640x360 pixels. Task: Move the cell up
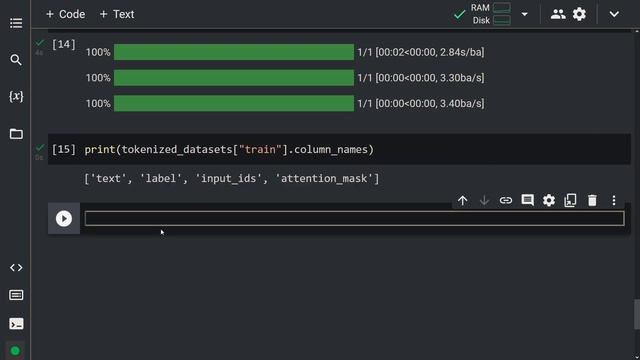(462, 200)
